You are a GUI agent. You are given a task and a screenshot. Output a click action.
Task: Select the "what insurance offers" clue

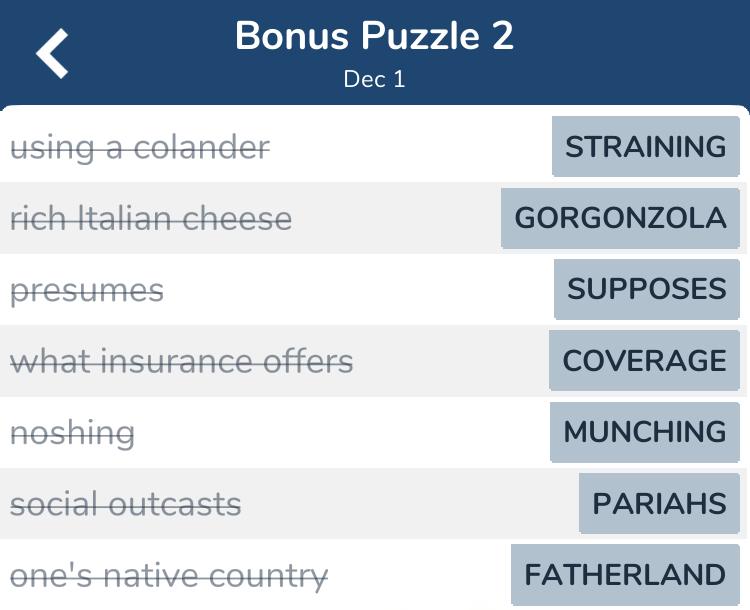[181, 361]
